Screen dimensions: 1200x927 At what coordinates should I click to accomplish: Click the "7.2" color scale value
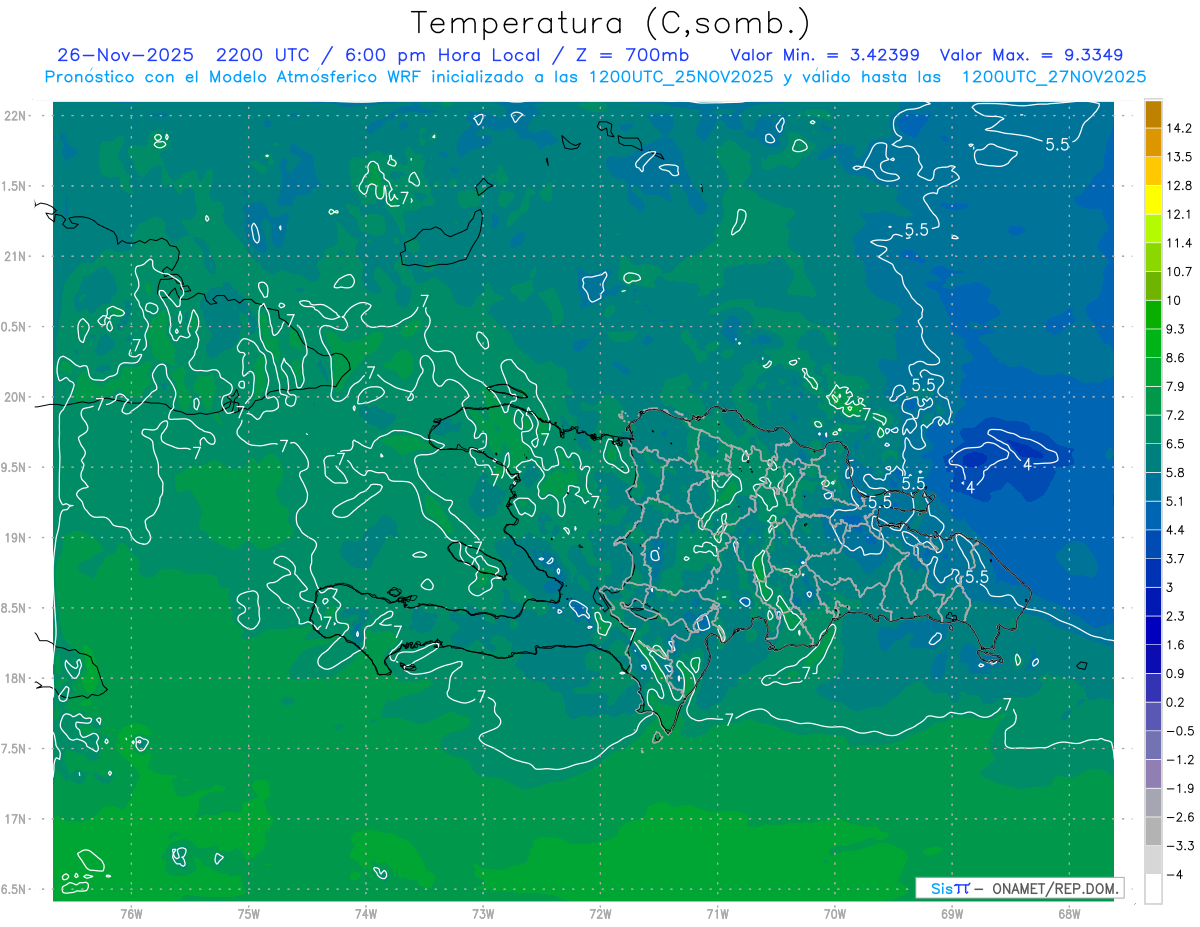click(1175, 415)
